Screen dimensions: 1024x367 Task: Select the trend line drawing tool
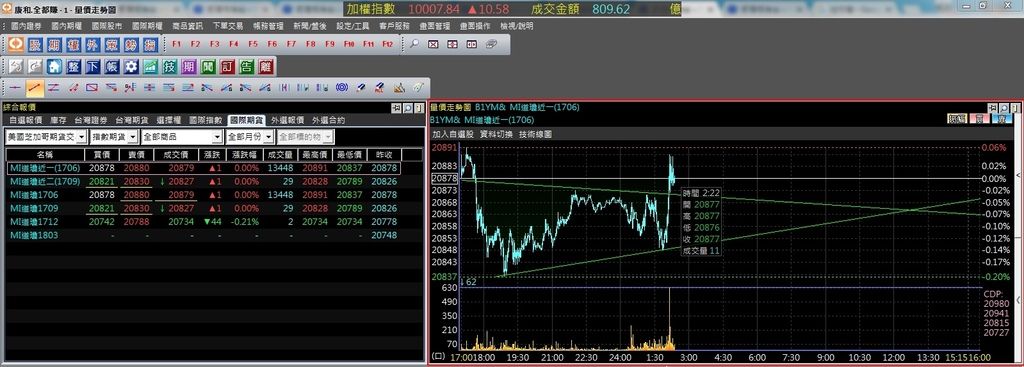(35, 87)
